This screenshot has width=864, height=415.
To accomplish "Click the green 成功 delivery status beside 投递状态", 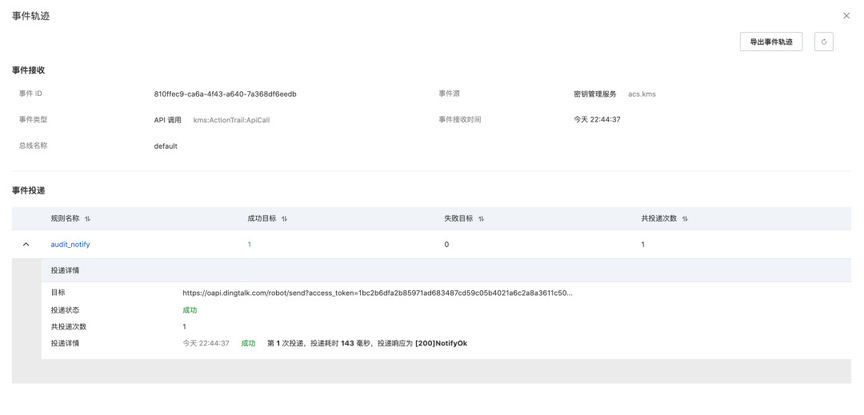I will (x=190, y=310).
